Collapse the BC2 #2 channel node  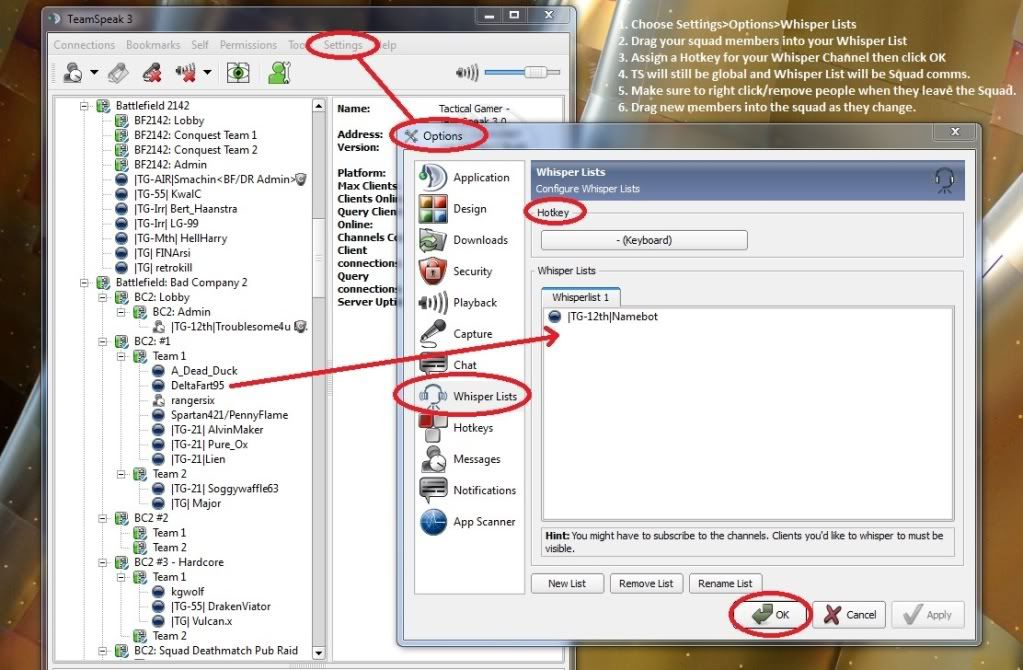point(102,518)
